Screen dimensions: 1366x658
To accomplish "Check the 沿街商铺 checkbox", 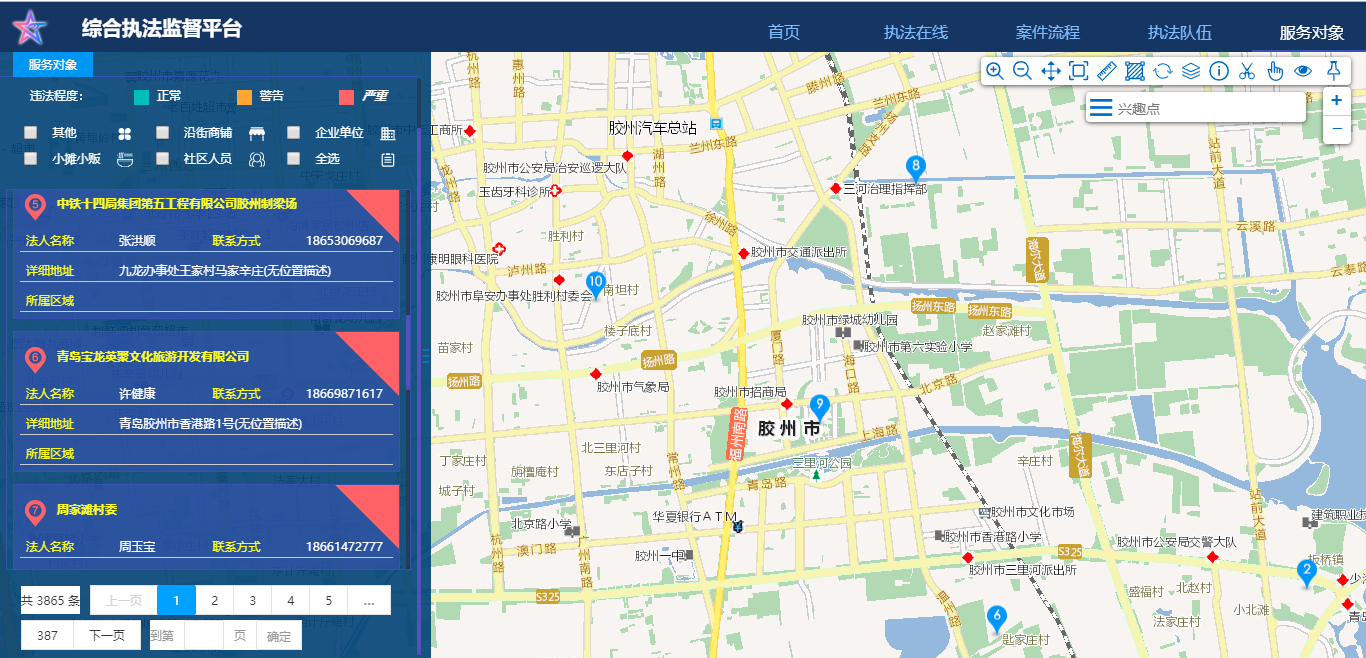I will 163,133.
